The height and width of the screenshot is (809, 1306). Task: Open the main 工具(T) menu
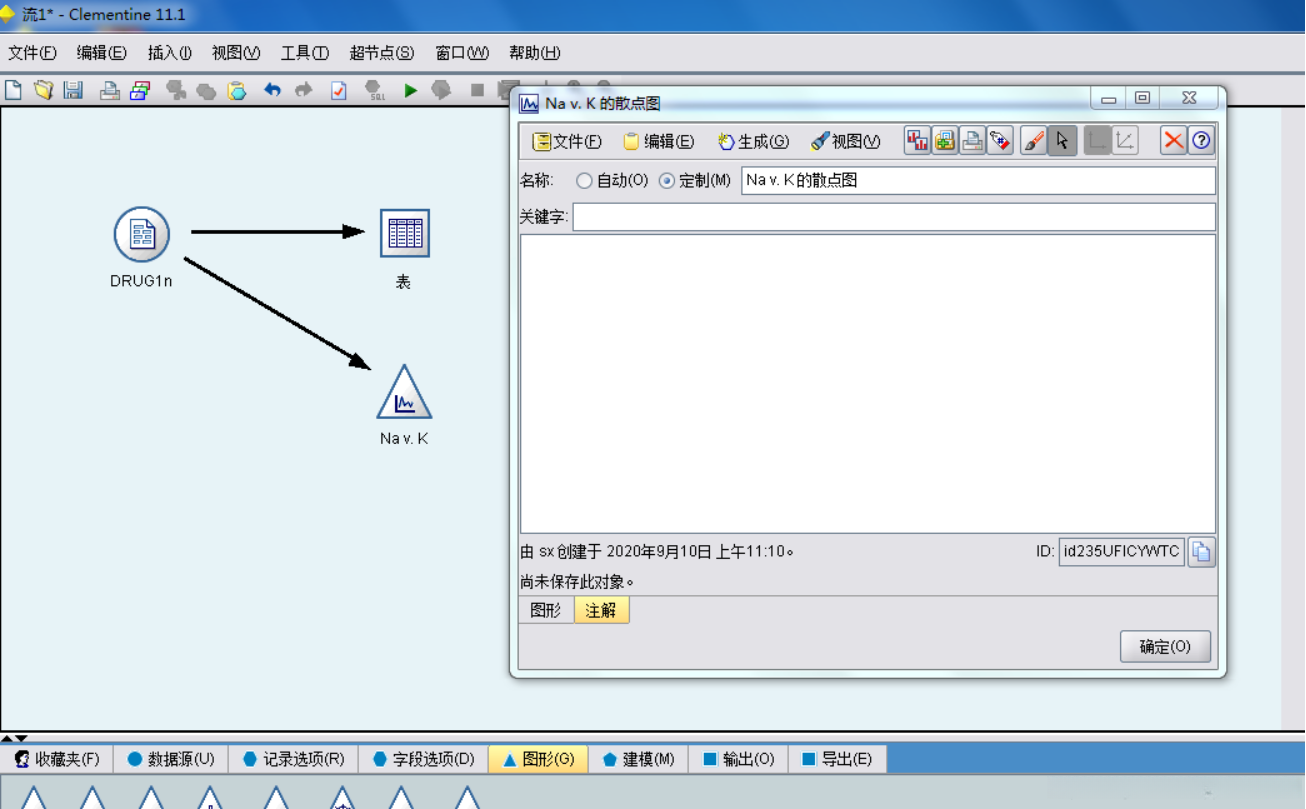click(304, 53)
